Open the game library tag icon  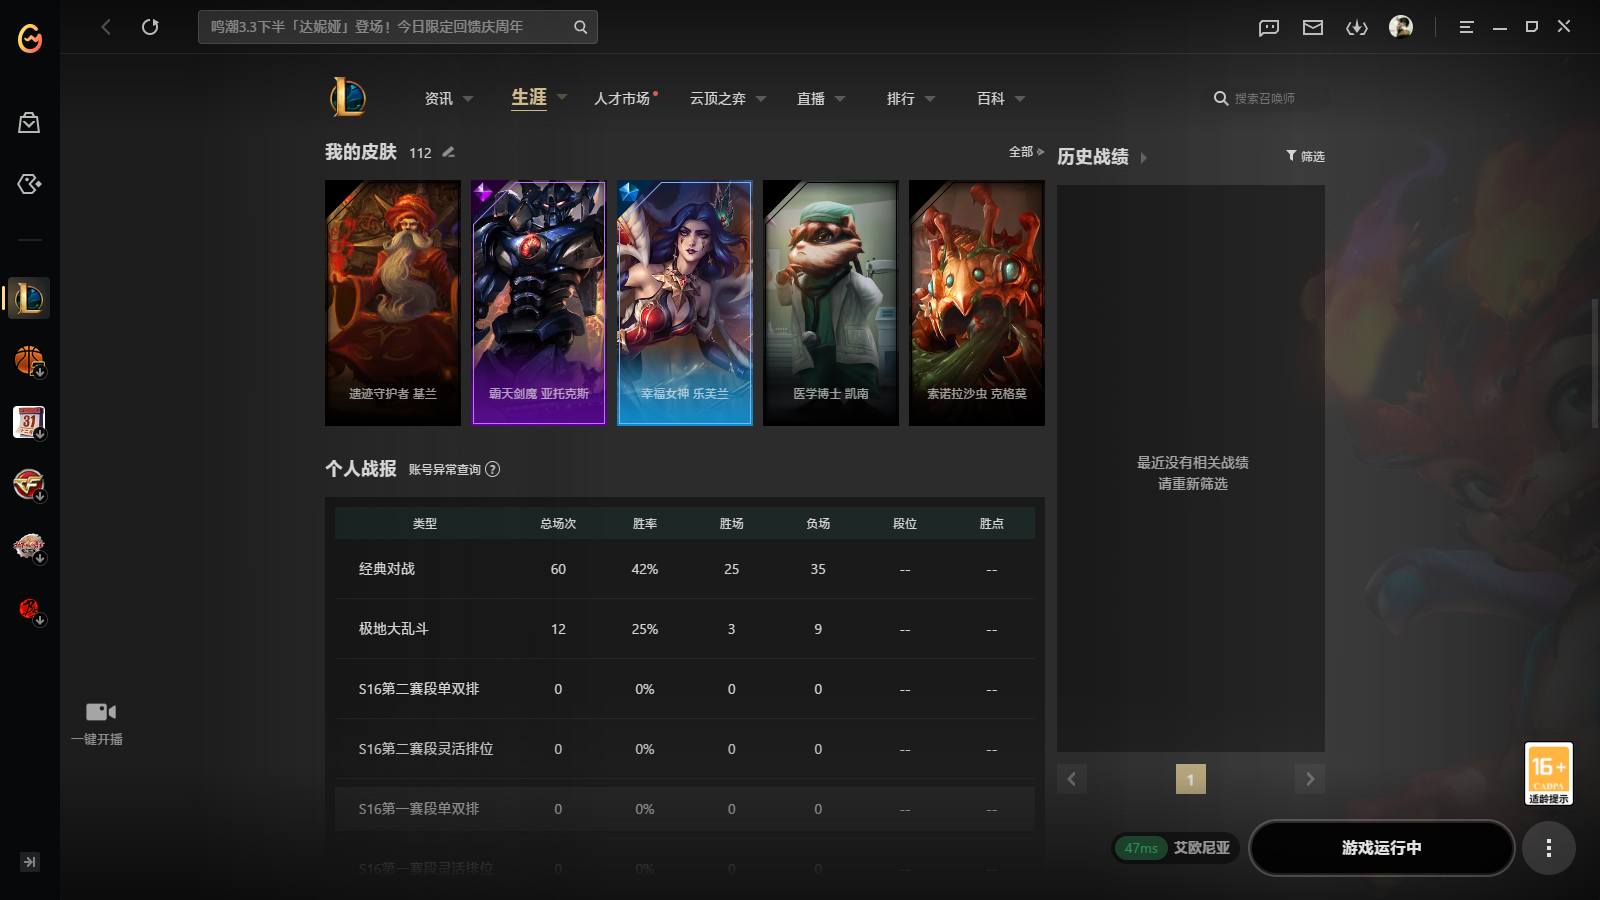29,184
